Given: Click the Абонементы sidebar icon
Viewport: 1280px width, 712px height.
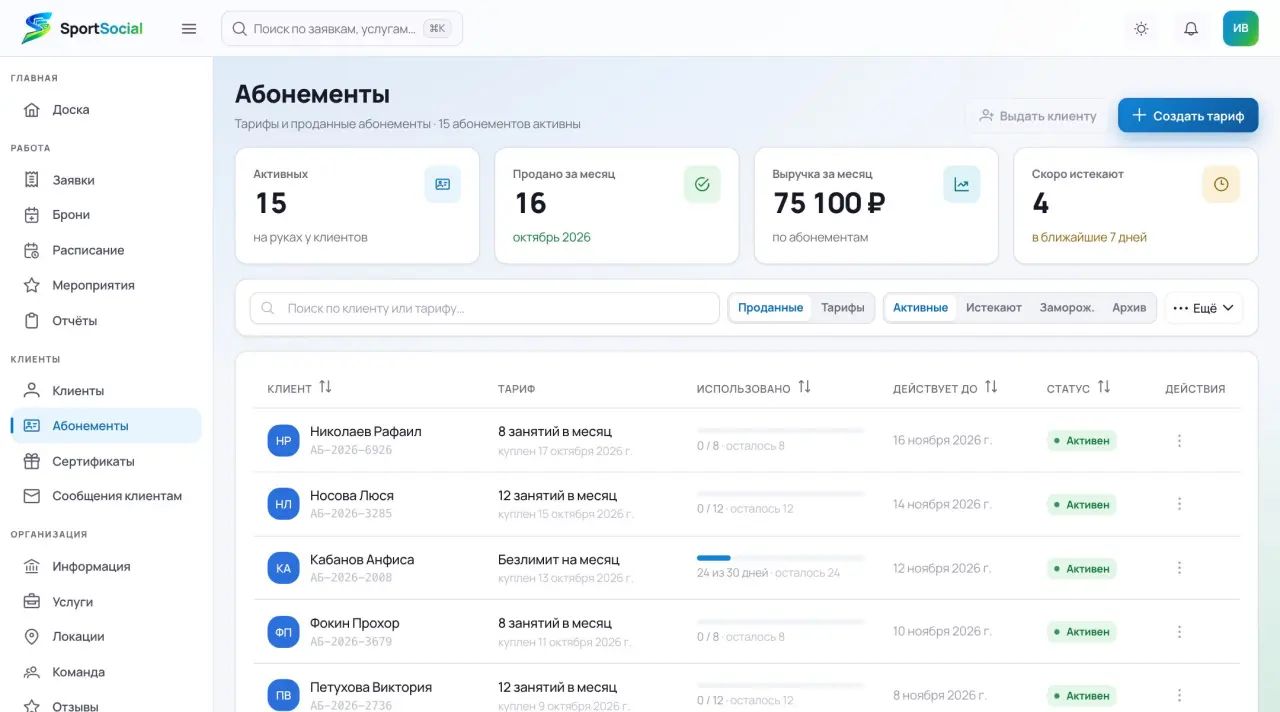Looking at the screenshot, I should (x=32, y=426).
